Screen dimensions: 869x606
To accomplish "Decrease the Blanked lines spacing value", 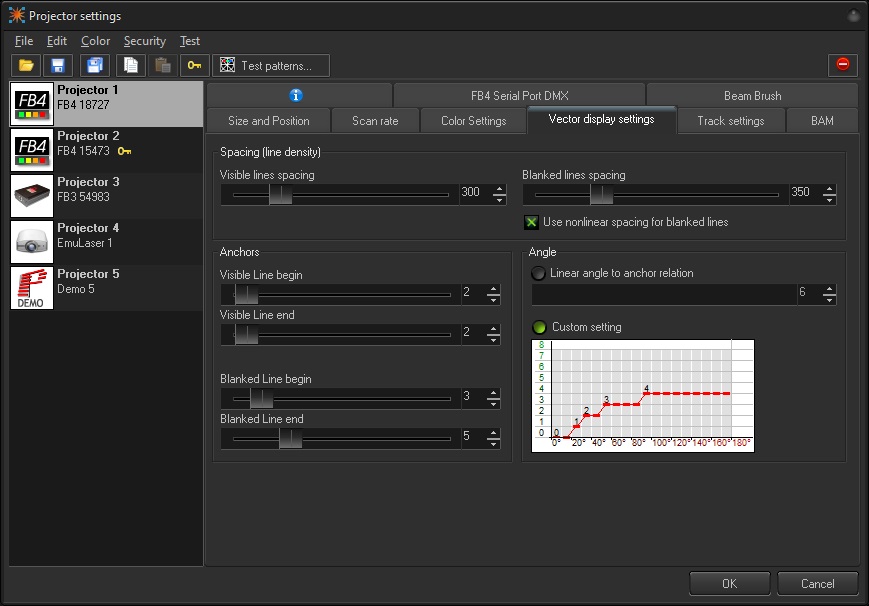I will point(829,199).
